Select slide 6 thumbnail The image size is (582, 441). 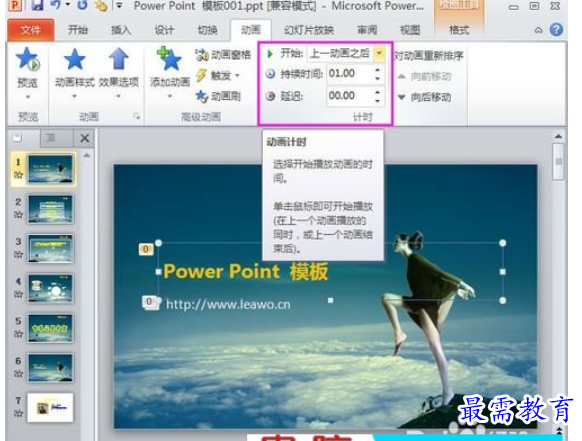pyautogui.click(x=50, y=368)
